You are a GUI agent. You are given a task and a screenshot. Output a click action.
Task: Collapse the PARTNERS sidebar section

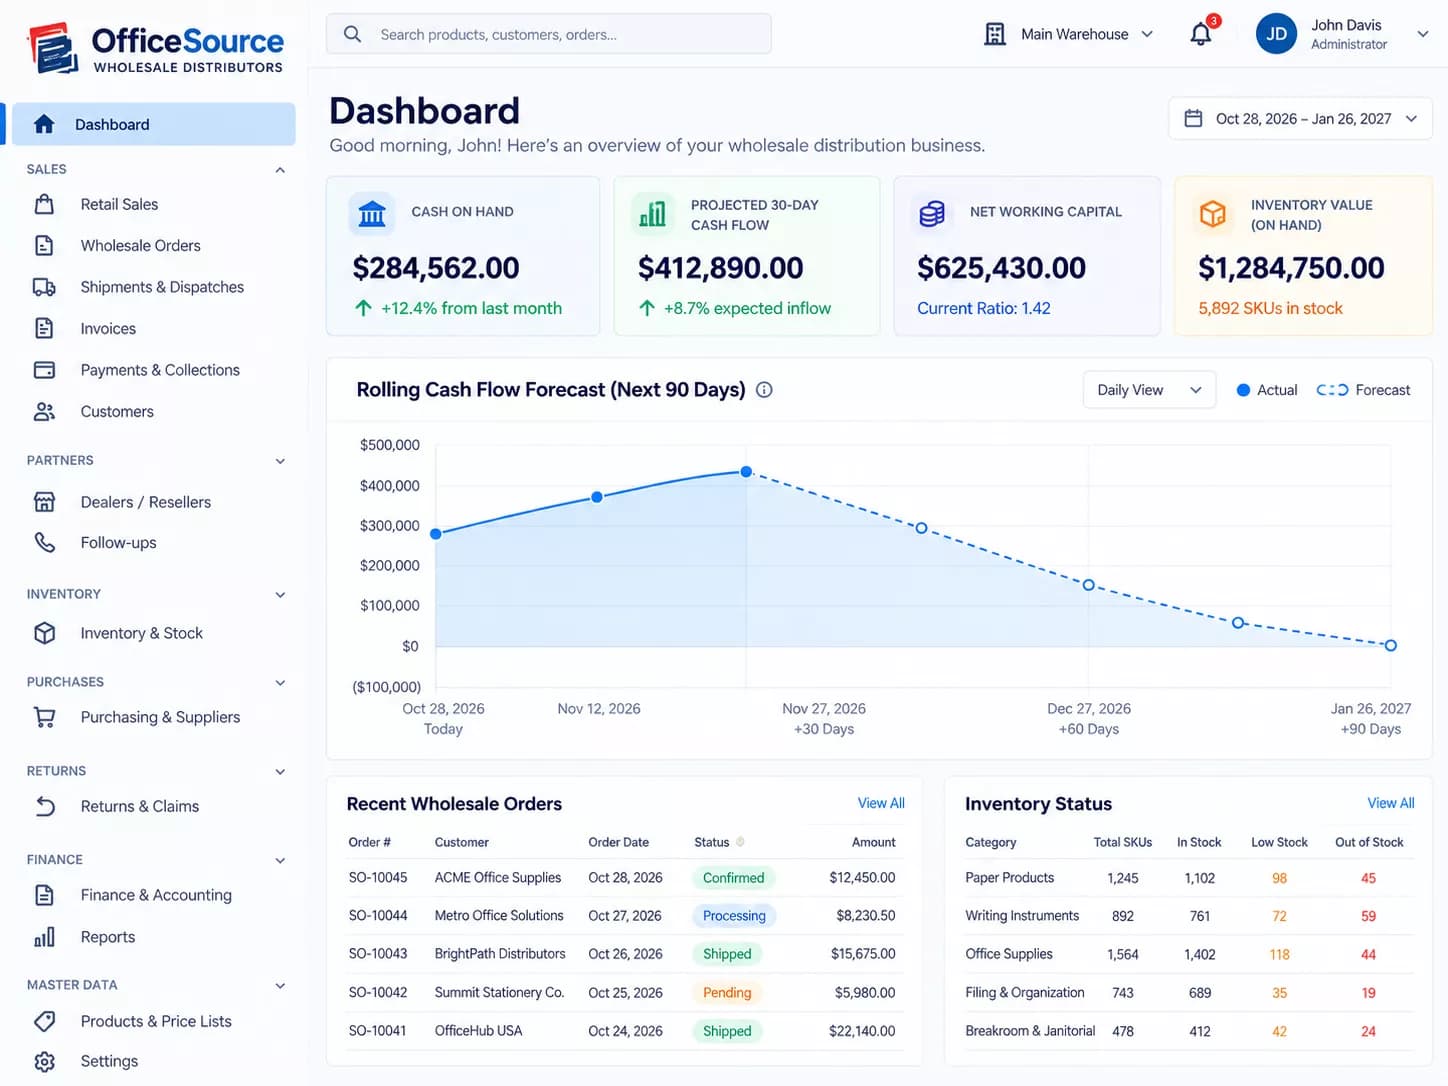280,461
